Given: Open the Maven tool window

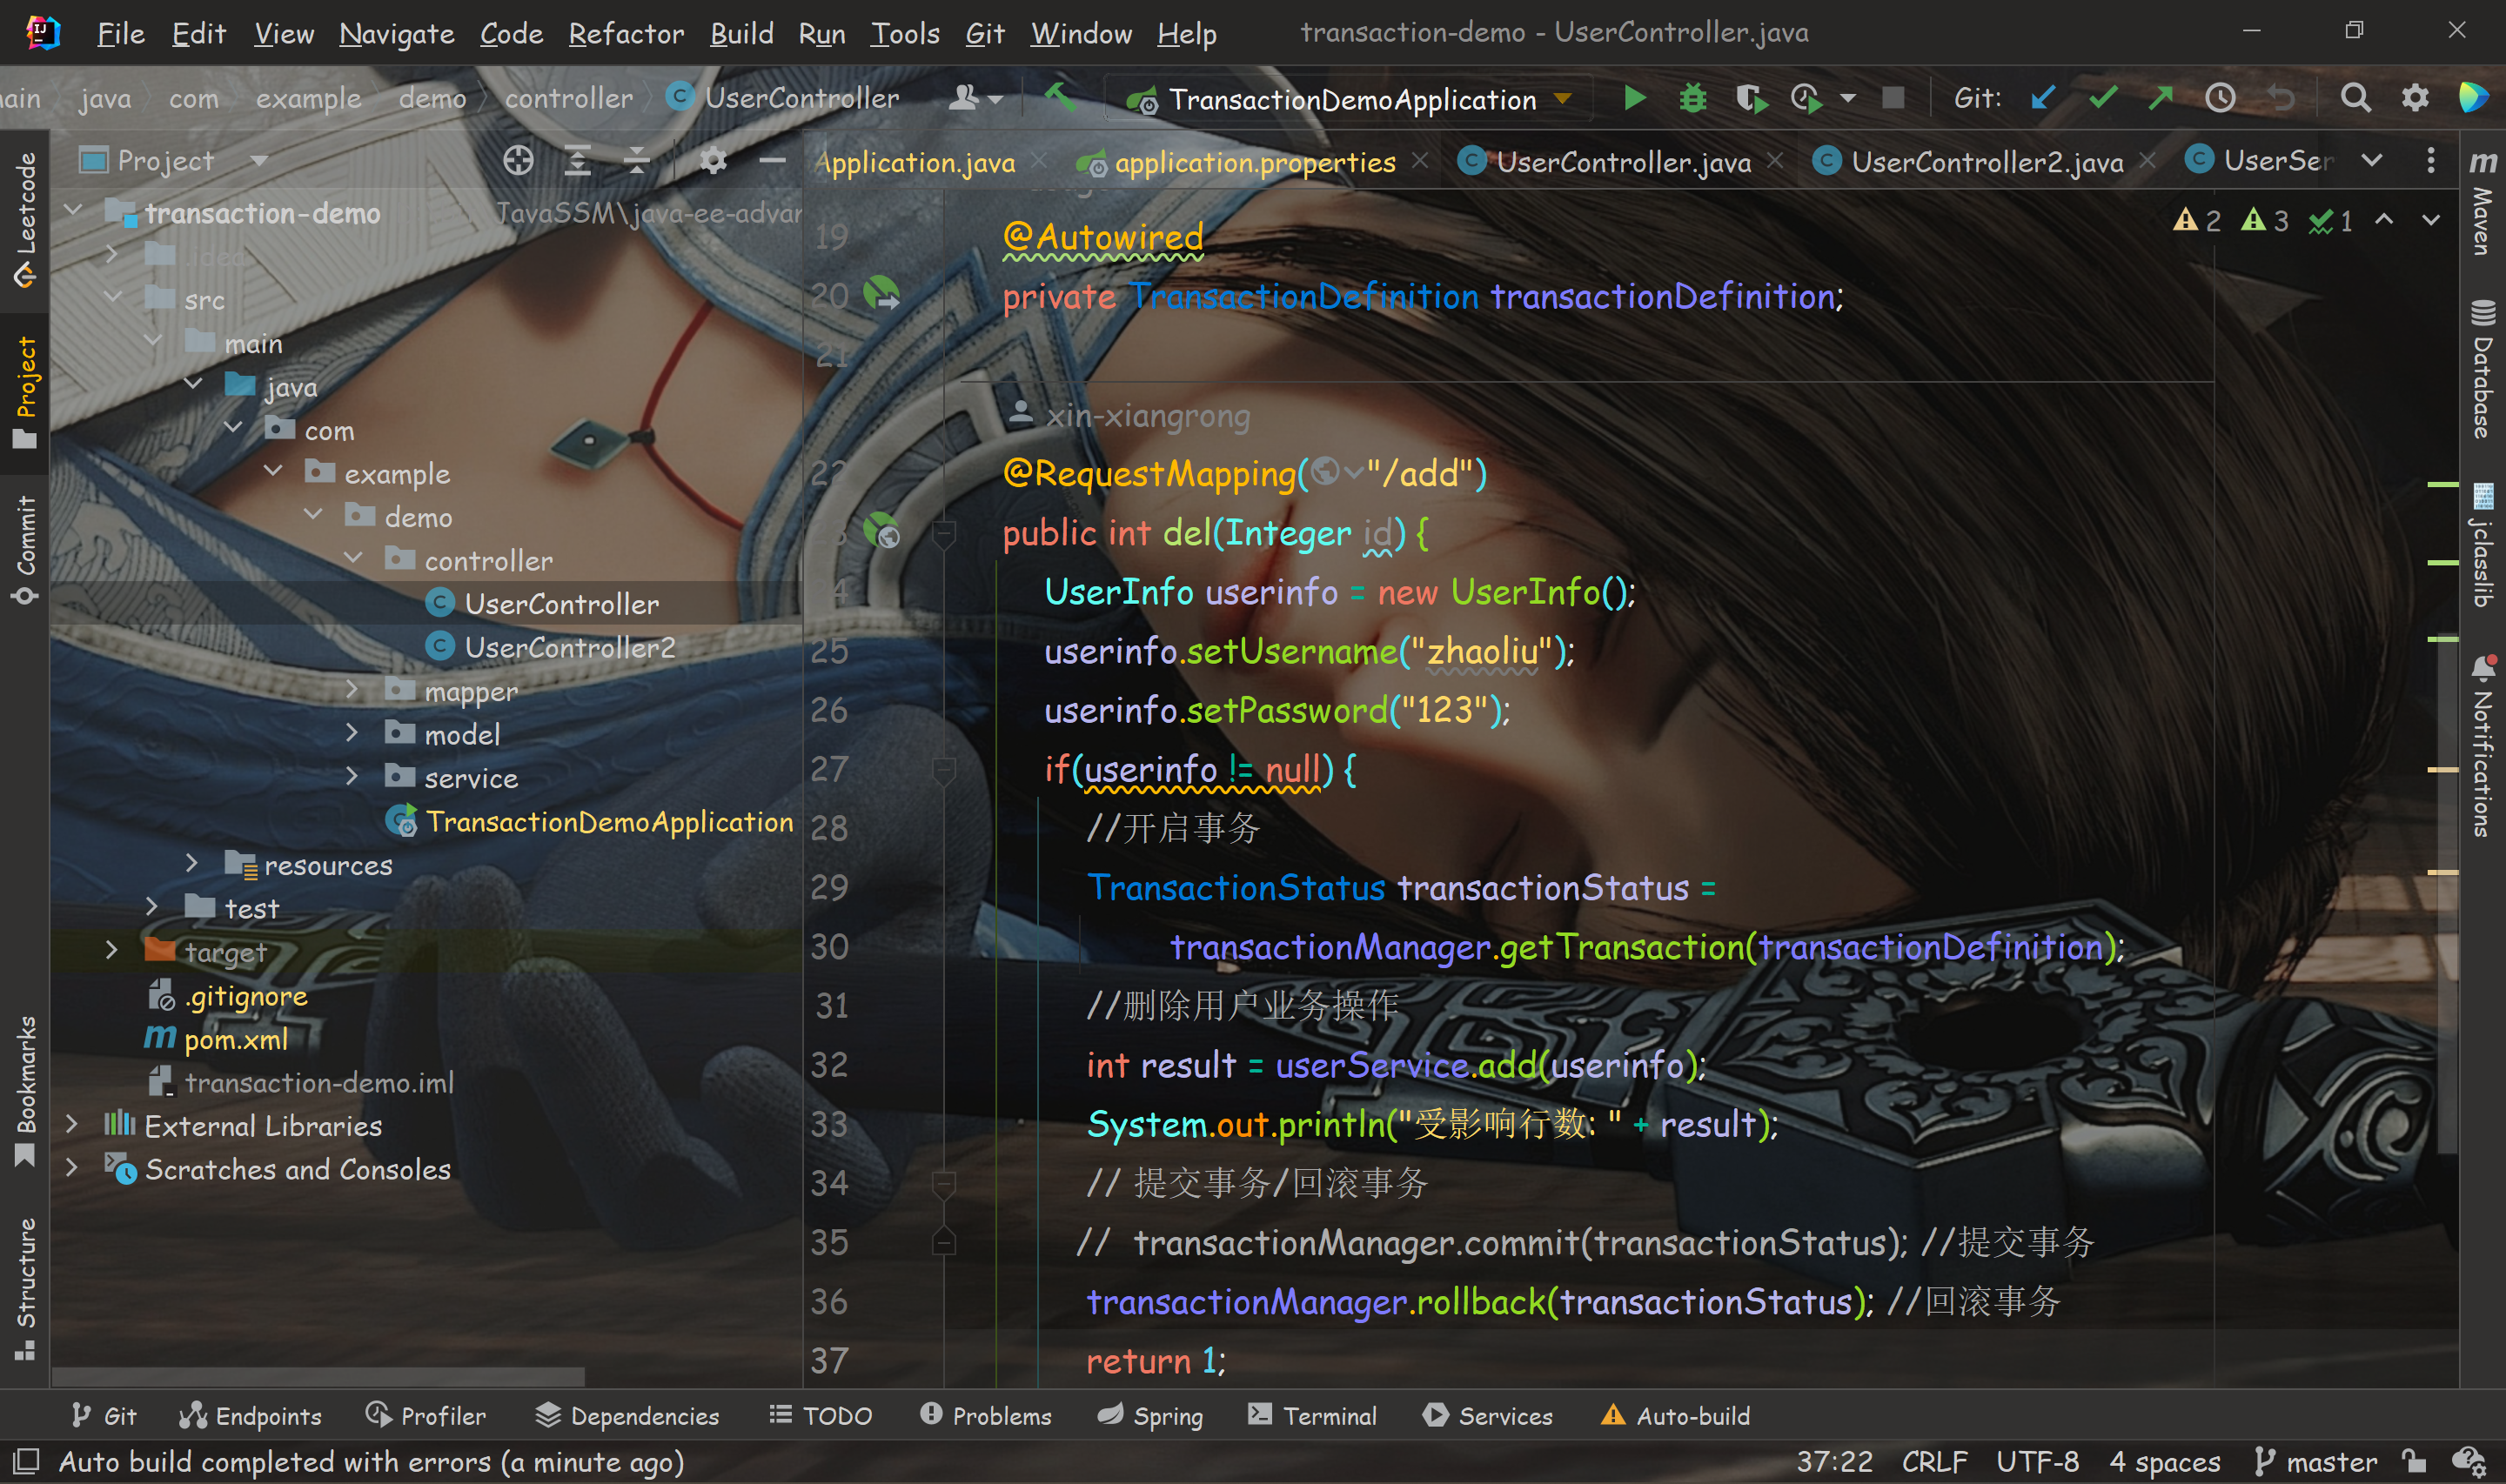Looking at the screenshot, I should click(2482, 203).
